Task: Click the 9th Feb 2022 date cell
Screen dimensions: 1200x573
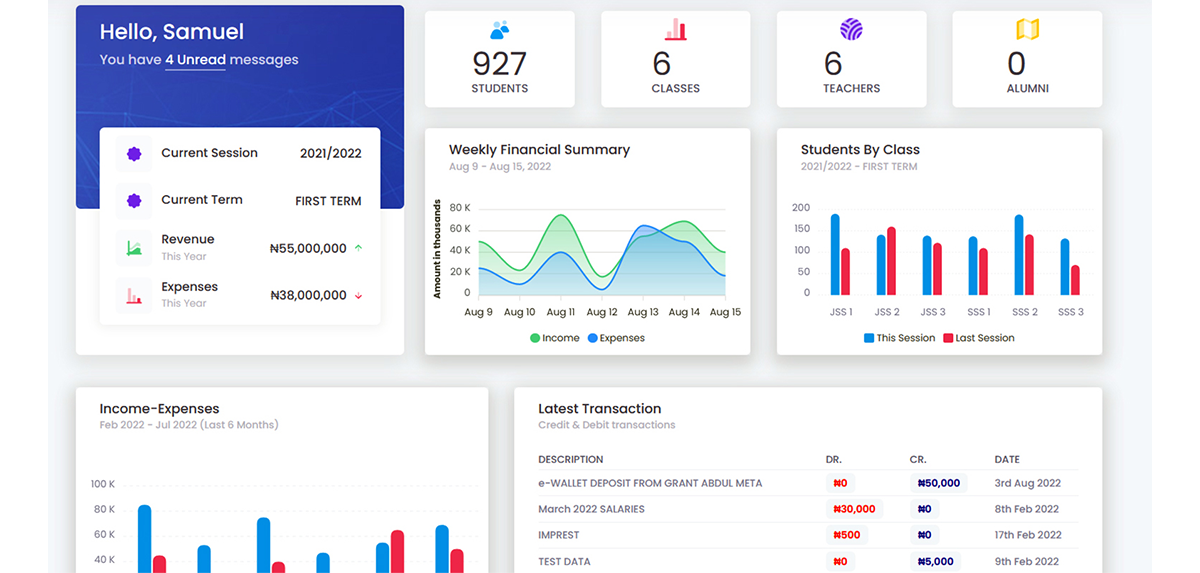Action: (1027, 561)
